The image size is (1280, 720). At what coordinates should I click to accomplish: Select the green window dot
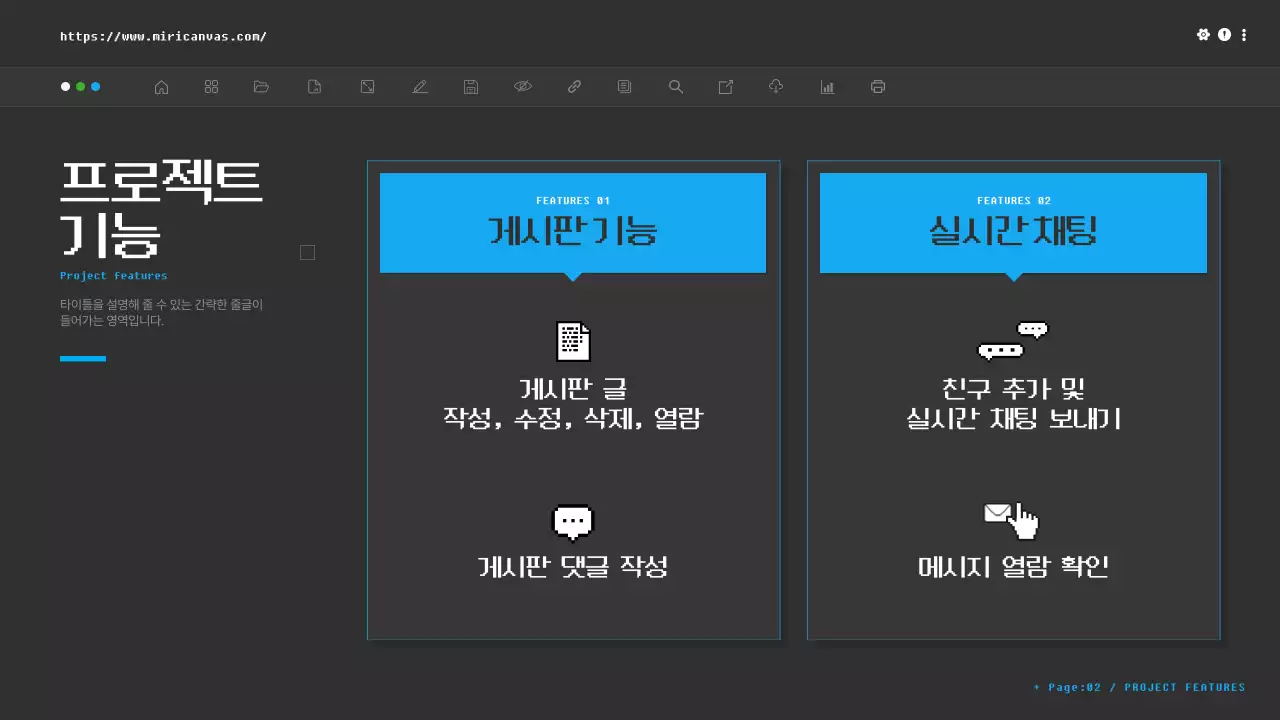80,87
